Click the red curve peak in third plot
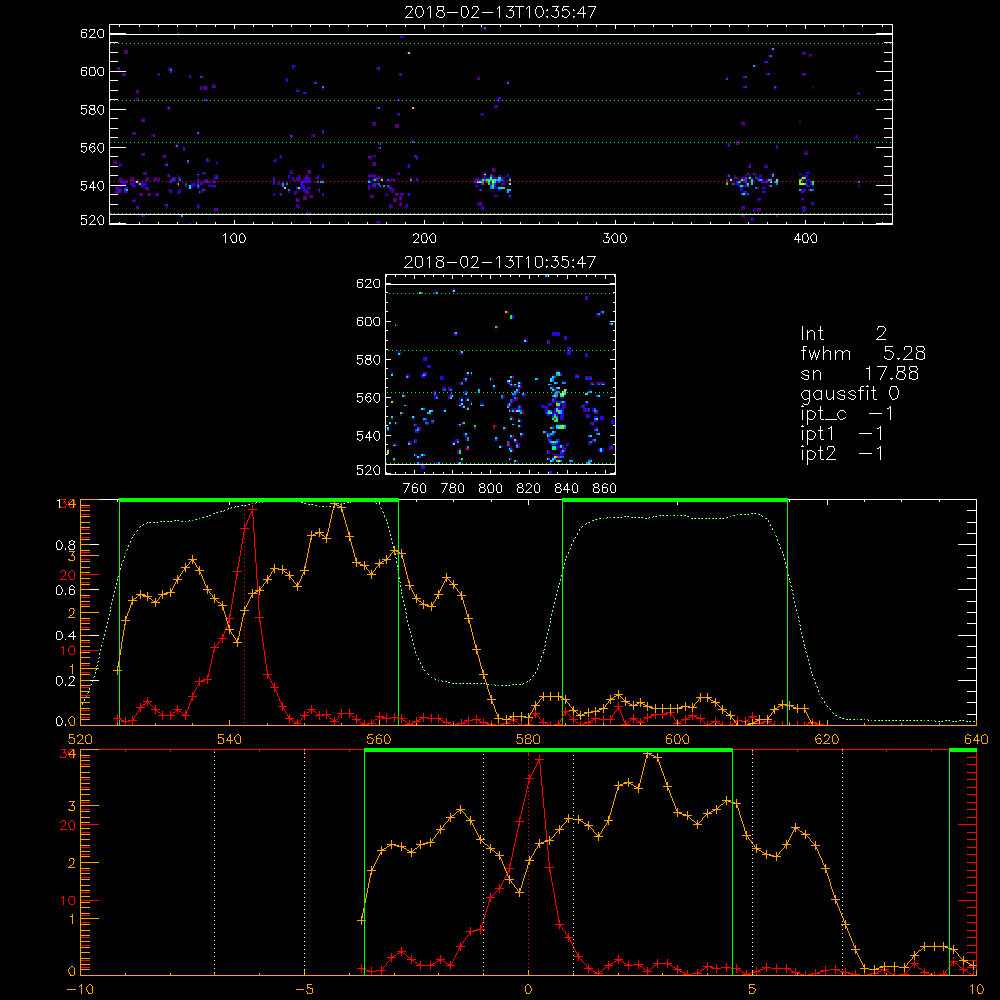The width and height of the screenshot is (1000, 1000). [x=253, y=508]
